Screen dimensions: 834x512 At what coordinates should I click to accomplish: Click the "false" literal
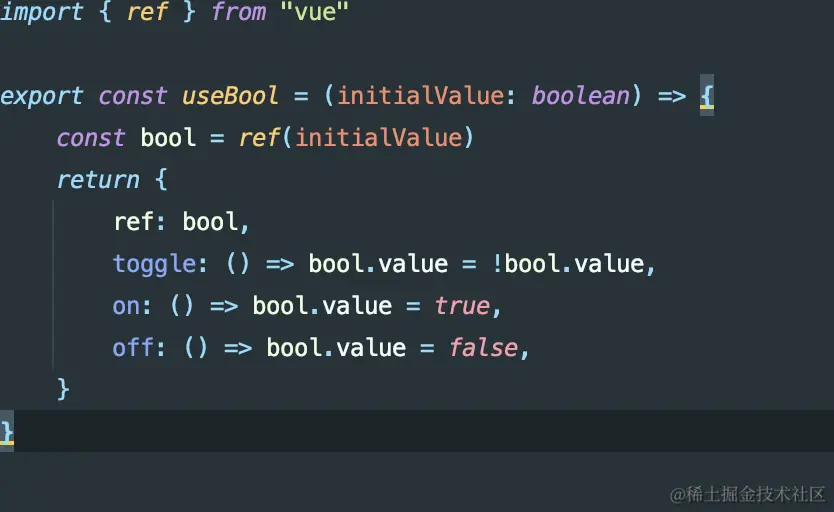tap(483, 348)
